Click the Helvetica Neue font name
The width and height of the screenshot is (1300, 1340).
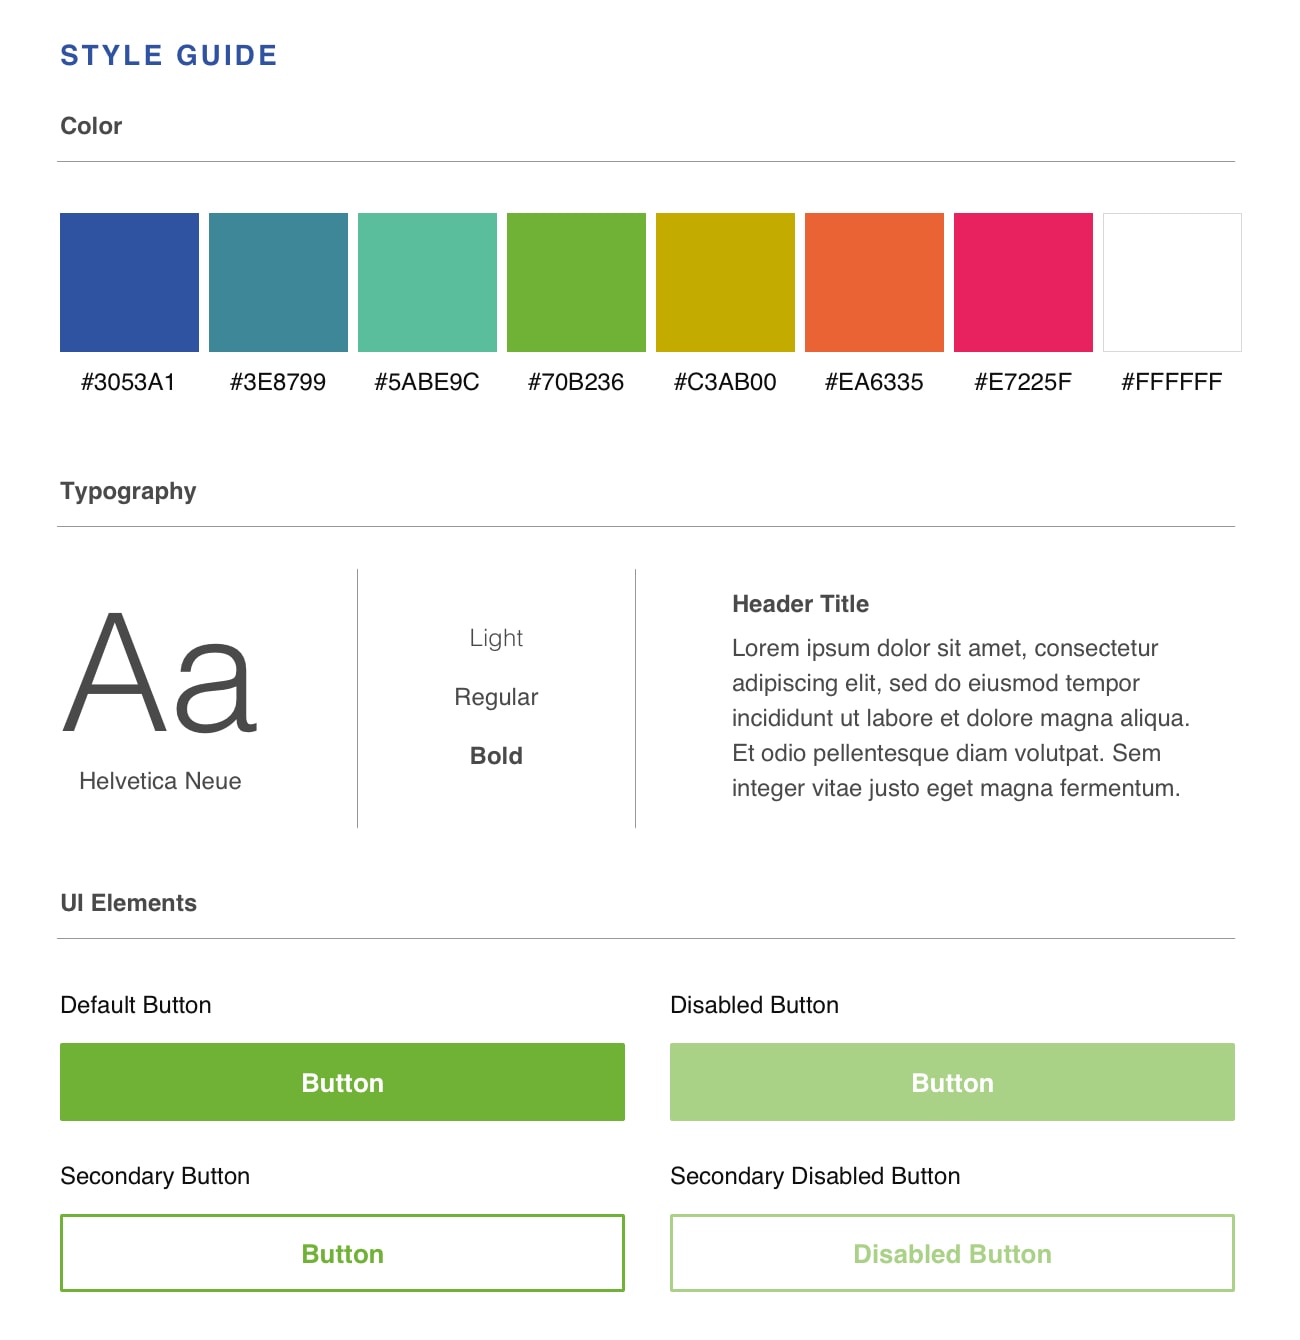(160, 781)
